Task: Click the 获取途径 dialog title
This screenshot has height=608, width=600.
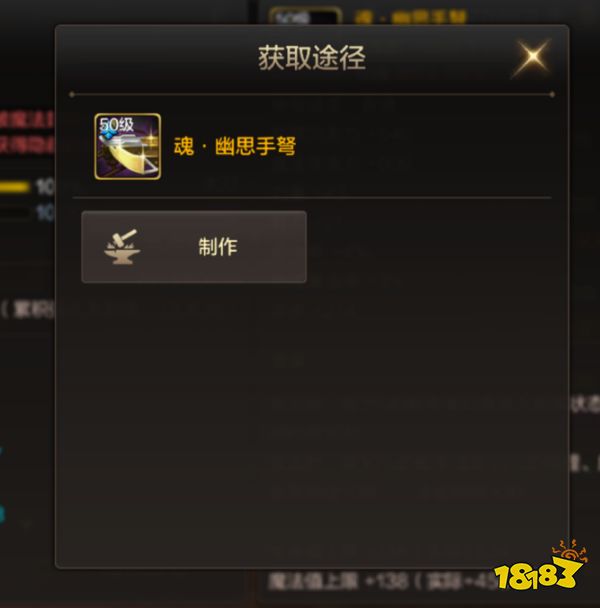Action: click(312, 58)
